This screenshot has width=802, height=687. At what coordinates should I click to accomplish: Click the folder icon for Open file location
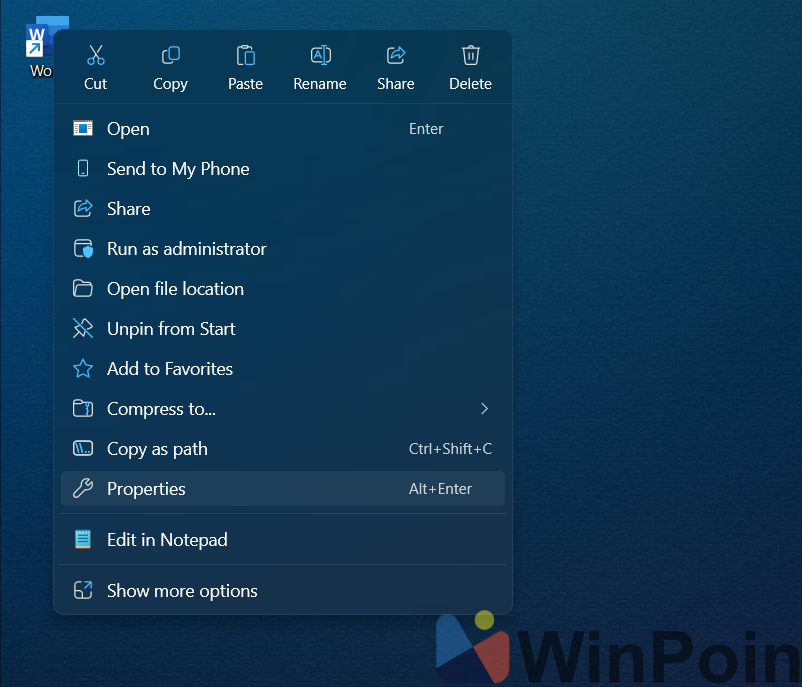pos(83,289)
